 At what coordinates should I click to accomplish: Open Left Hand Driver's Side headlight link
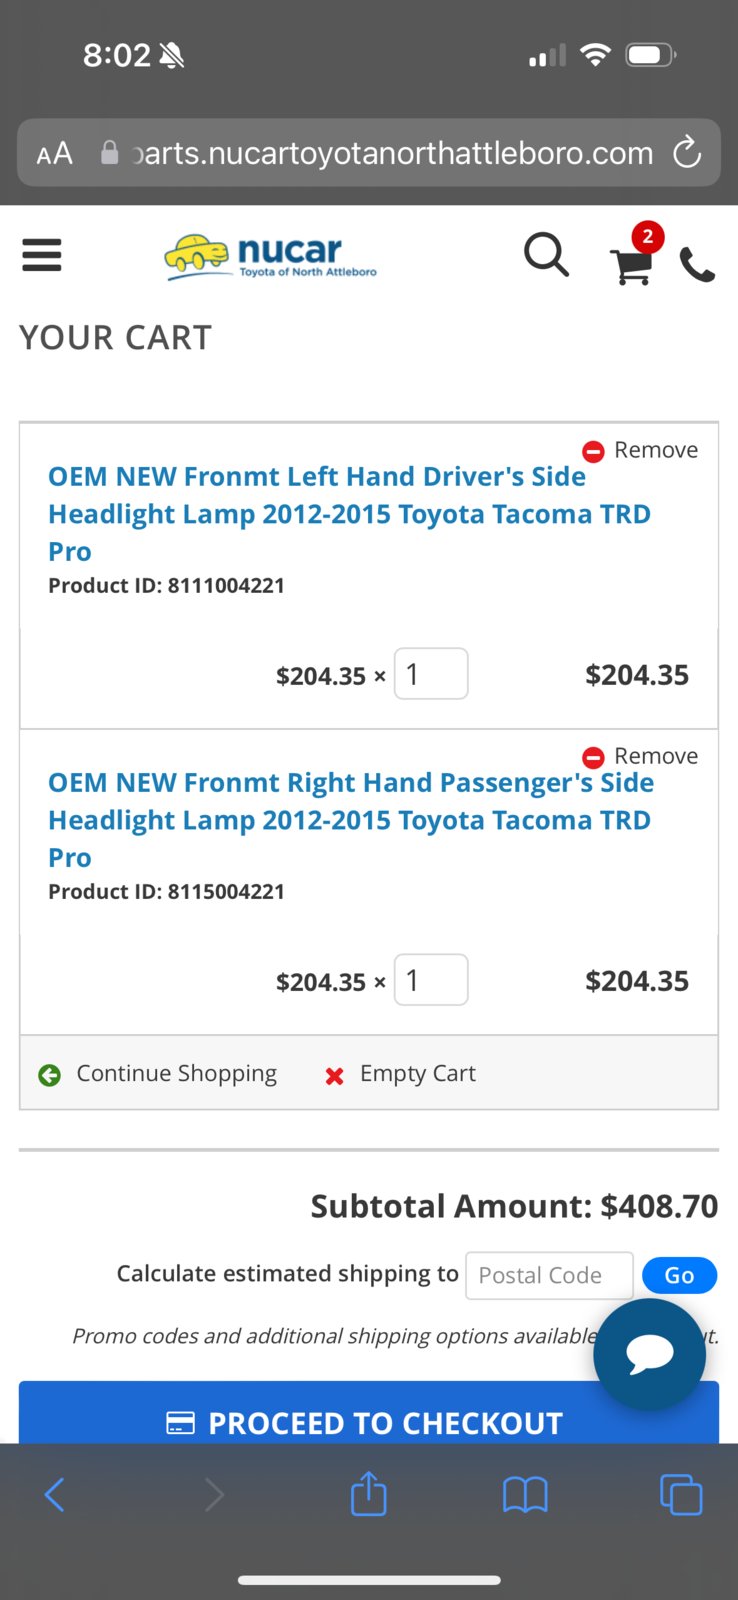coord(350,514)
